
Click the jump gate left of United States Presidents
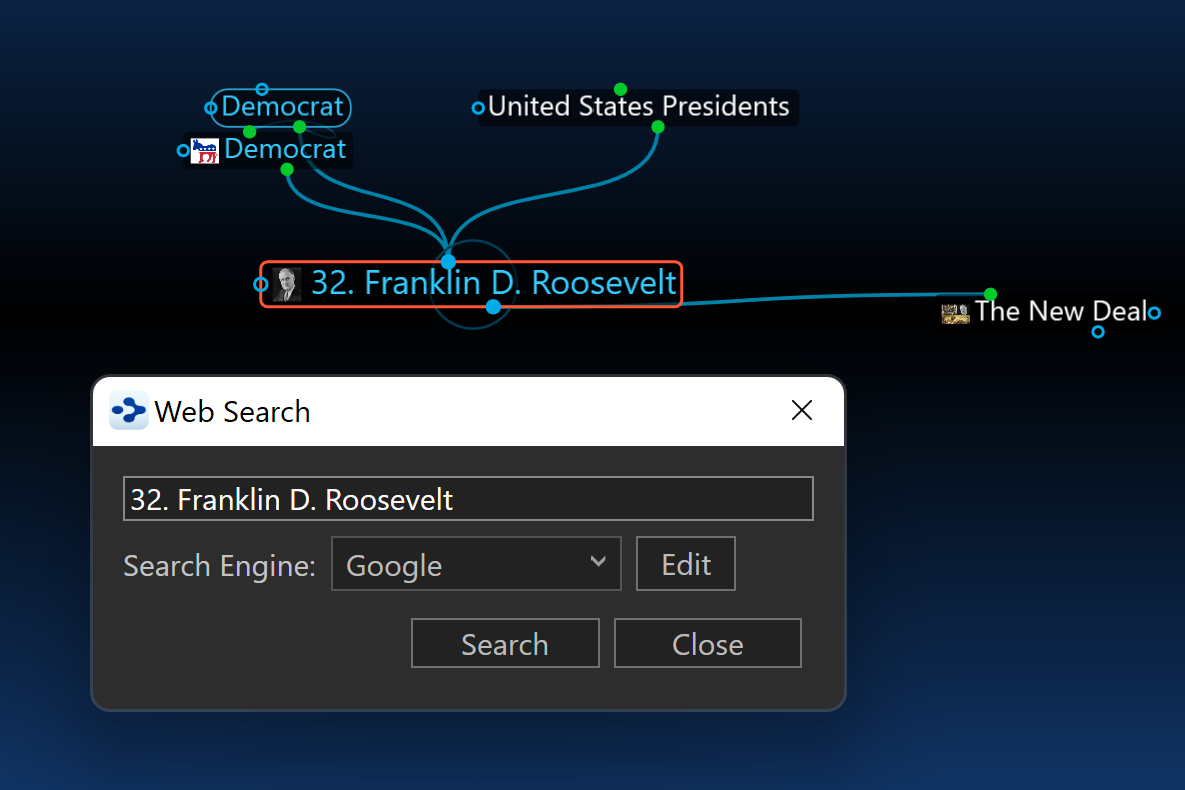tap(478, 107)
